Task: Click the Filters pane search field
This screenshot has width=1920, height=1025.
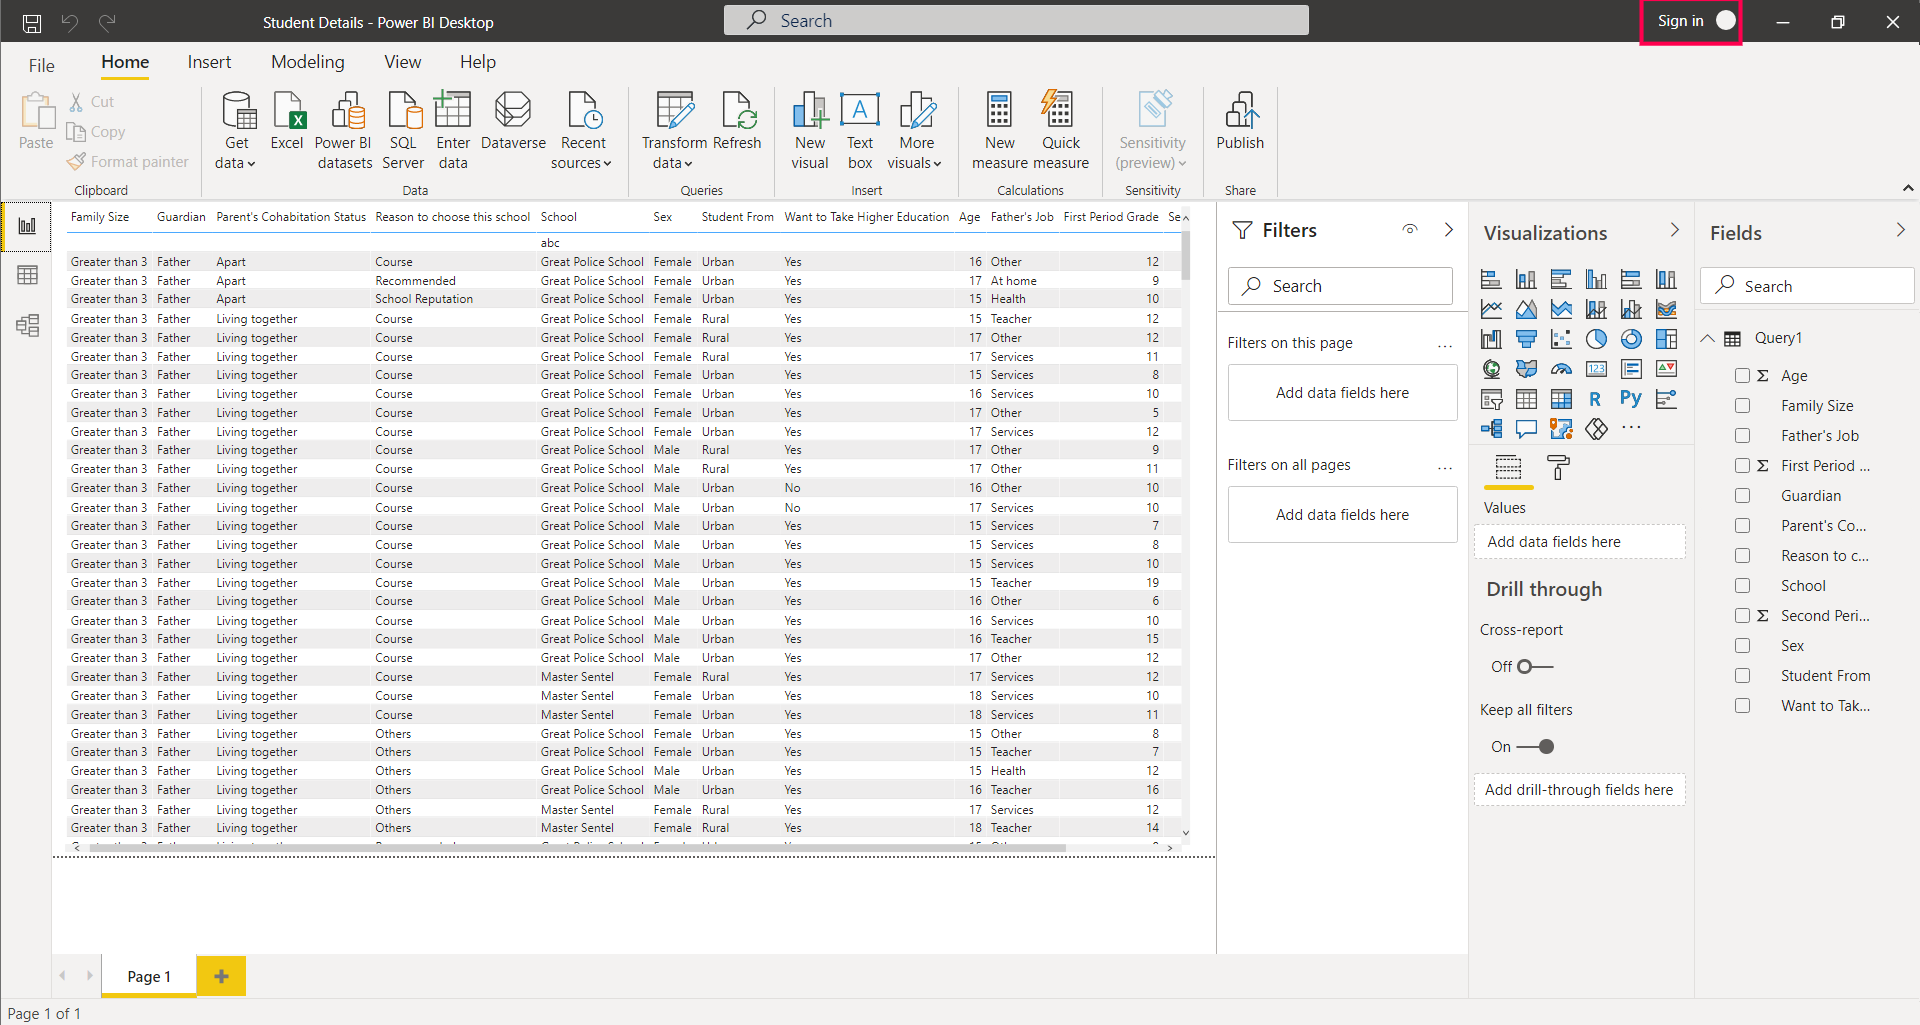Action: tap(1340, 286)
